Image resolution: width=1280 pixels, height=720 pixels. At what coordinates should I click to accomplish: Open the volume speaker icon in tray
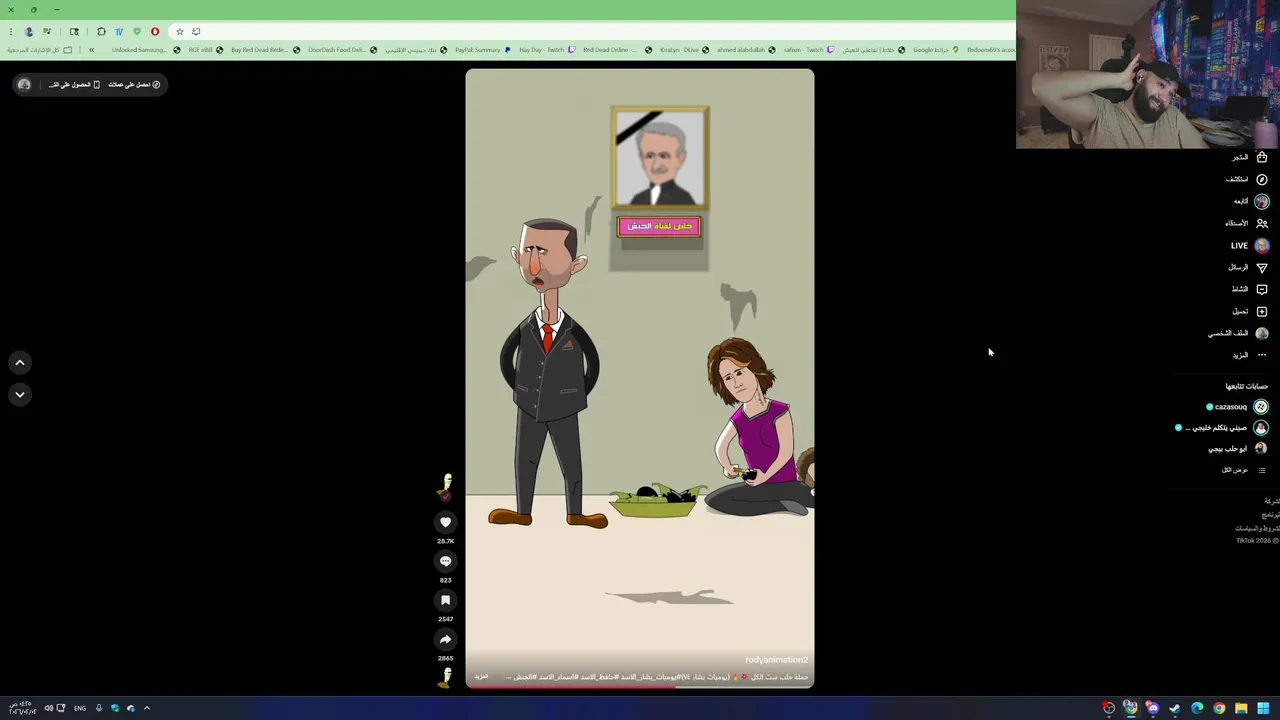(x=48, y=708)
